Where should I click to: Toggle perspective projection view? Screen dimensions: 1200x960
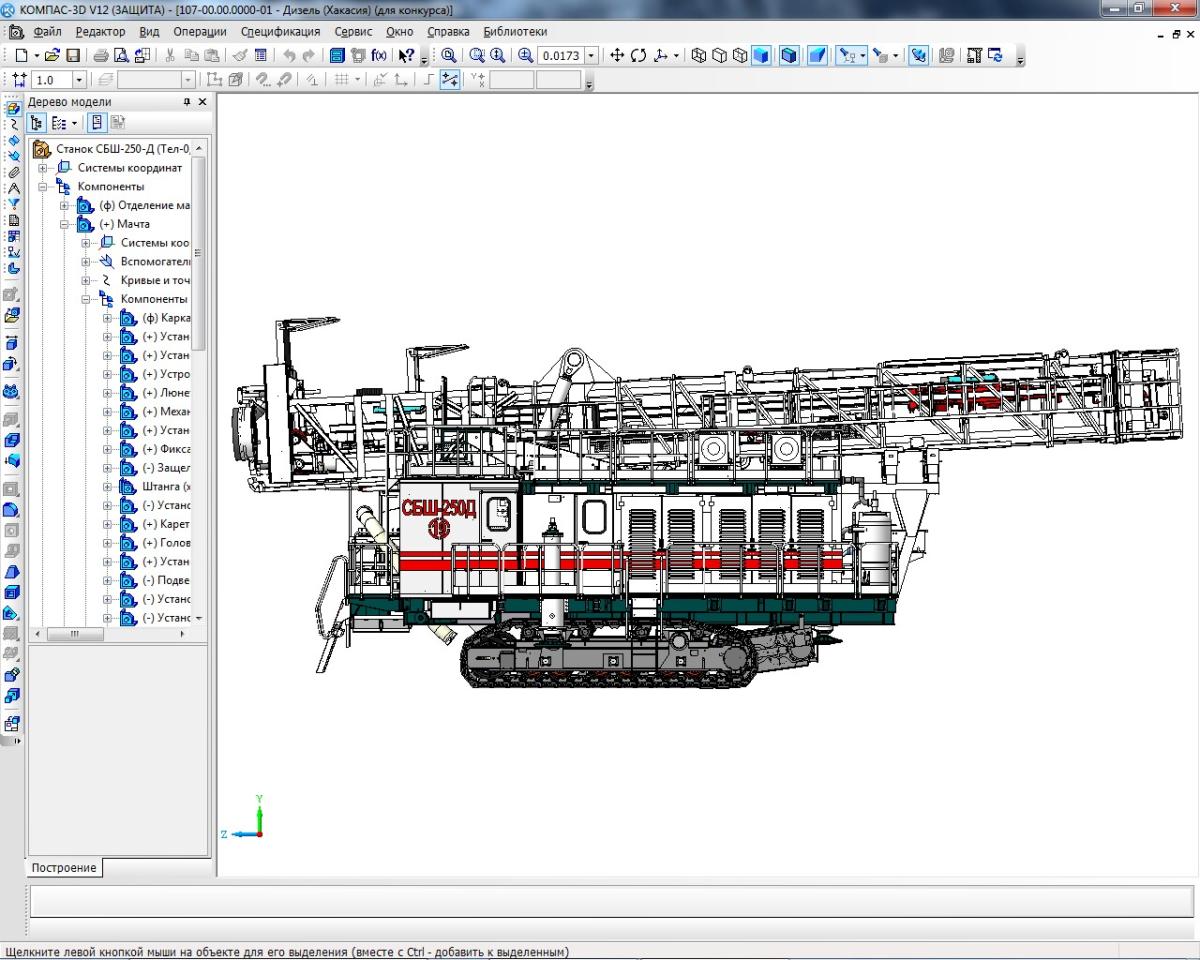point(817,56)
